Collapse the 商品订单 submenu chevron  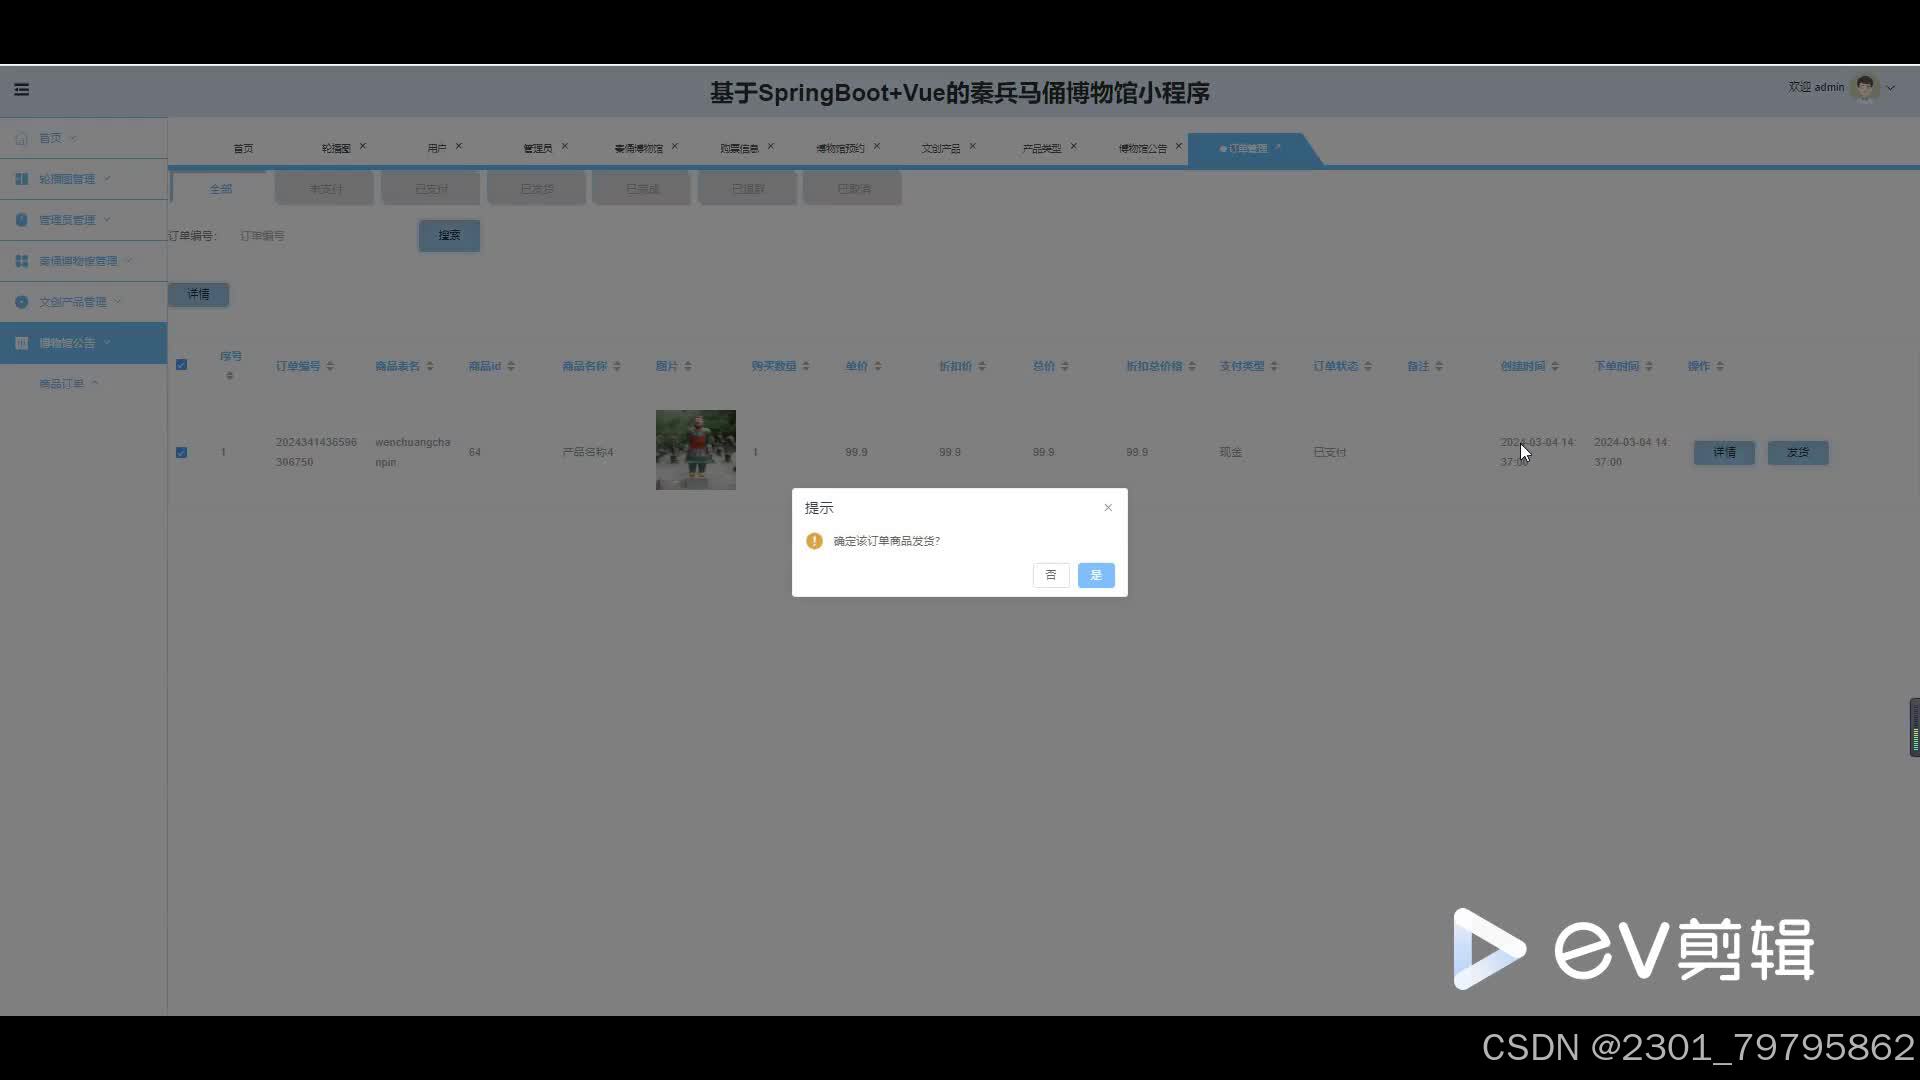(x=95, y=383)
